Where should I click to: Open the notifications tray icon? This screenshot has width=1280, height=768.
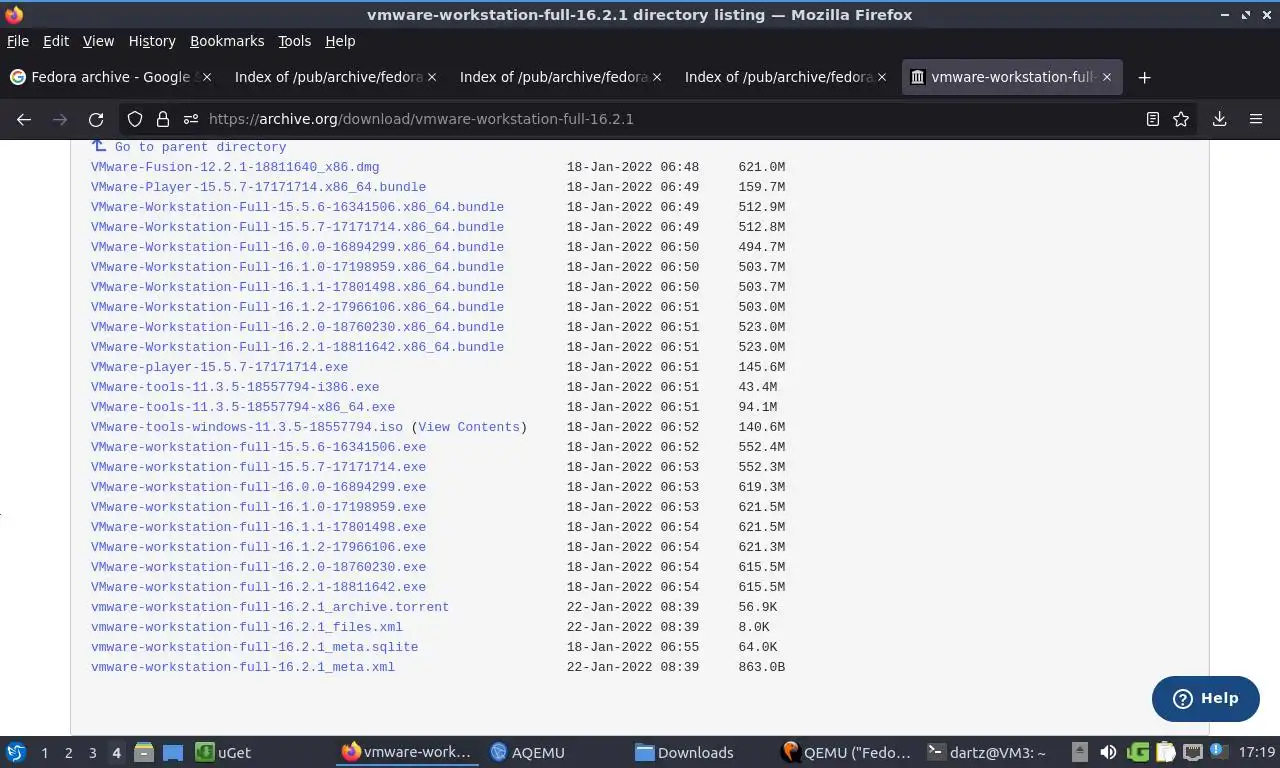click(1219, 752)
